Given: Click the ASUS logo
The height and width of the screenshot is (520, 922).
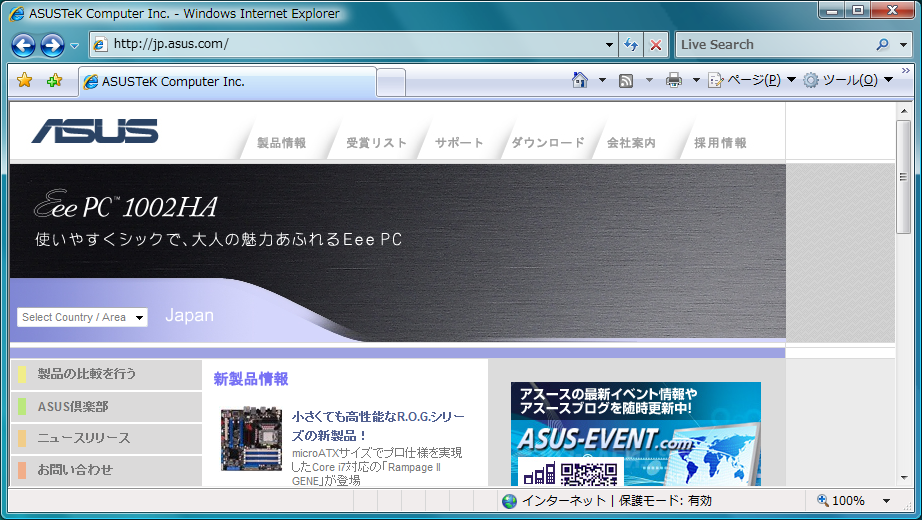Looking at the screenshot, I should point(95,131).
